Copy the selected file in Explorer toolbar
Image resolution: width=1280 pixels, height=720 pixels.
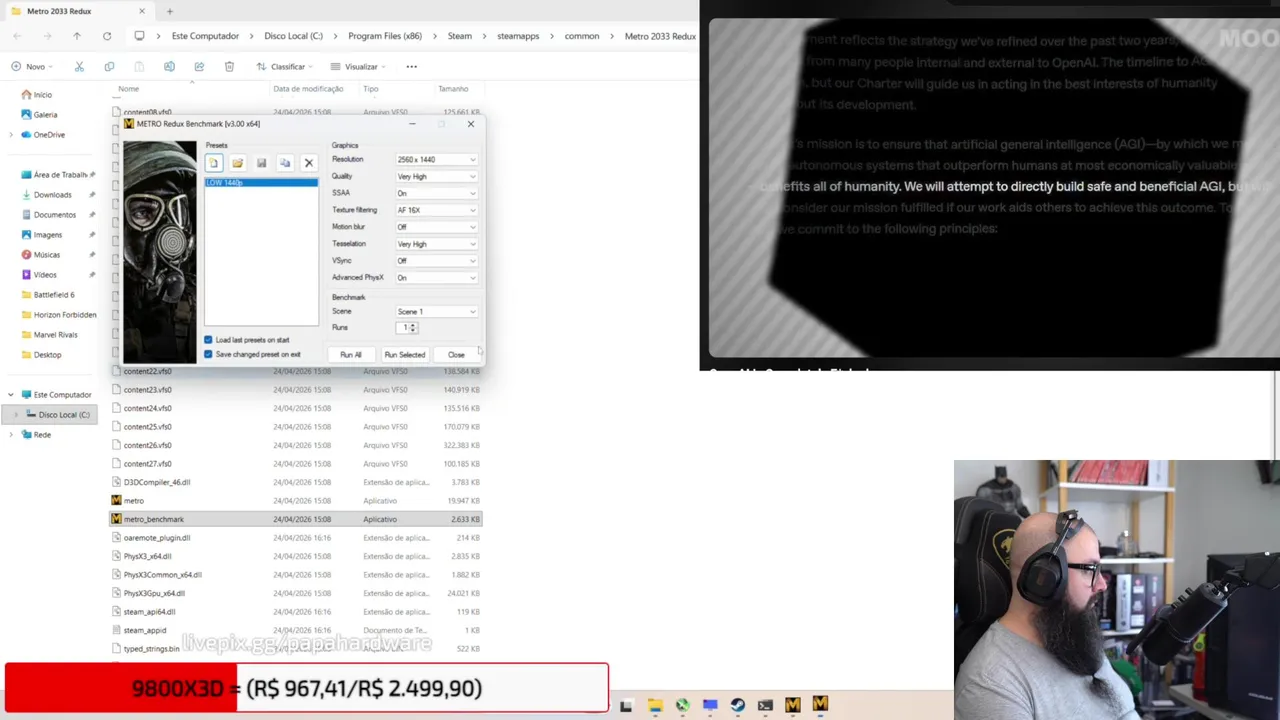pos(109,67)
